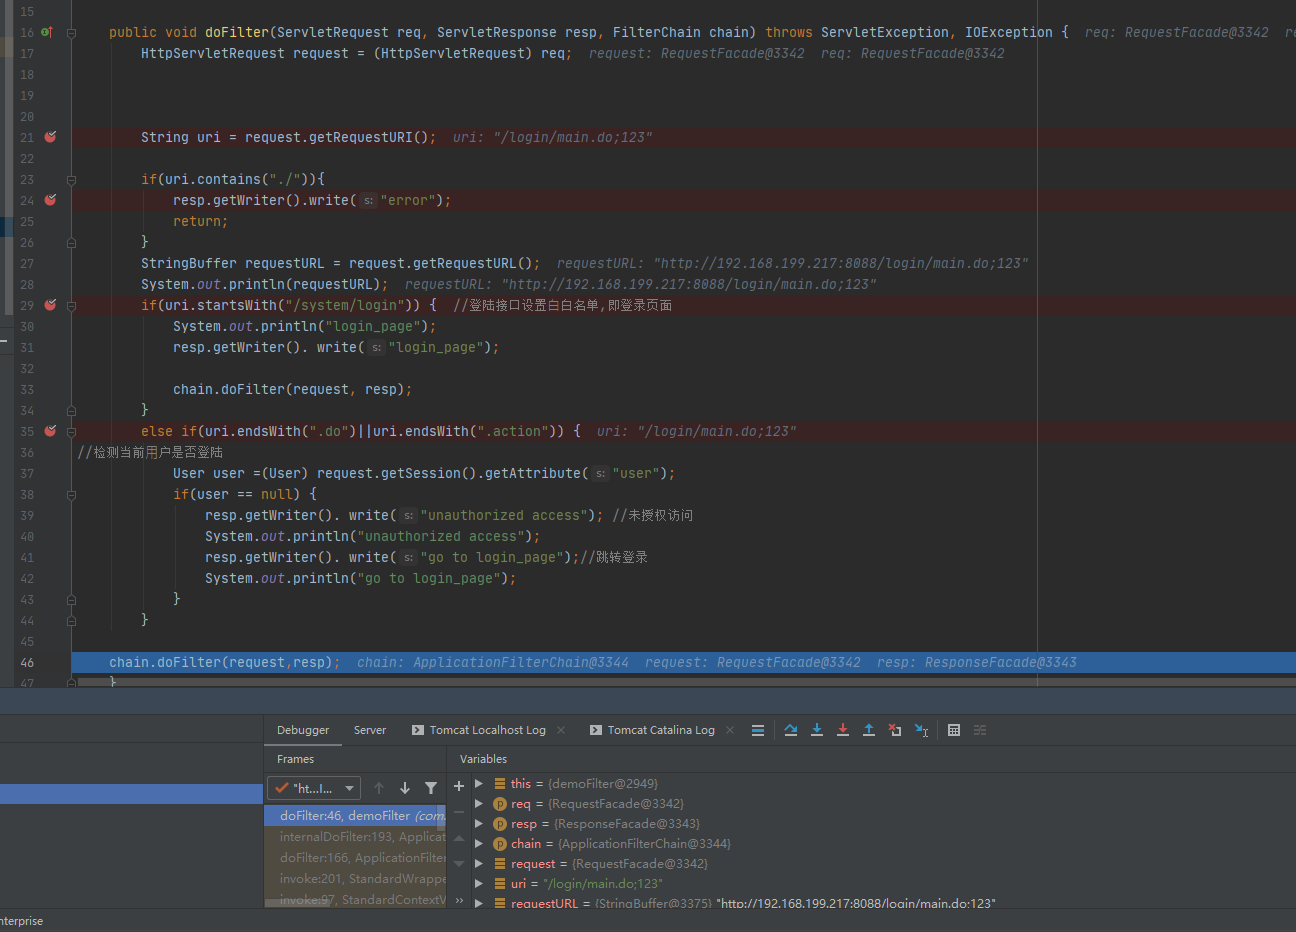
Task: Add a new watch with plus button
Action: click(x=459, y=786)
